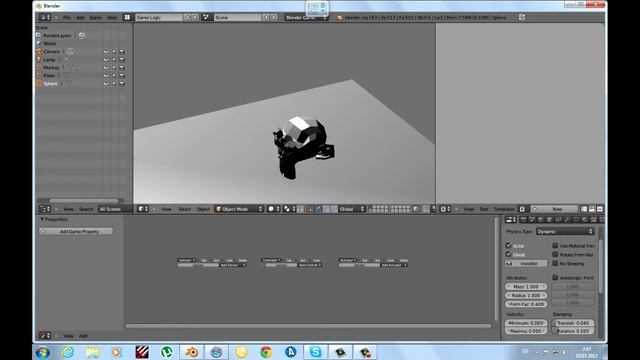The image size is (640, 360).
Task: Open the Blender Game engine dropdown
Action: pyautogui.click(x=306, y=18)
